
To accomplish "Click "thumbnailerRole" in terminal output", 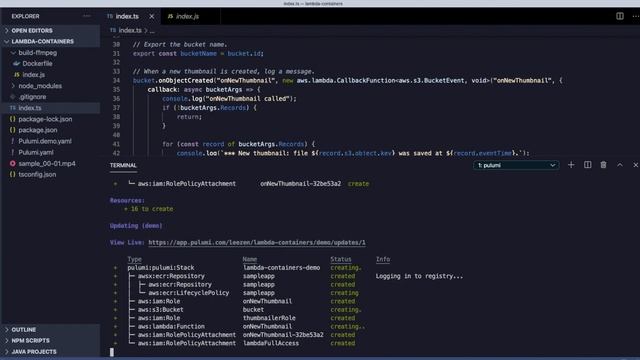I will [x=269, y=318].
